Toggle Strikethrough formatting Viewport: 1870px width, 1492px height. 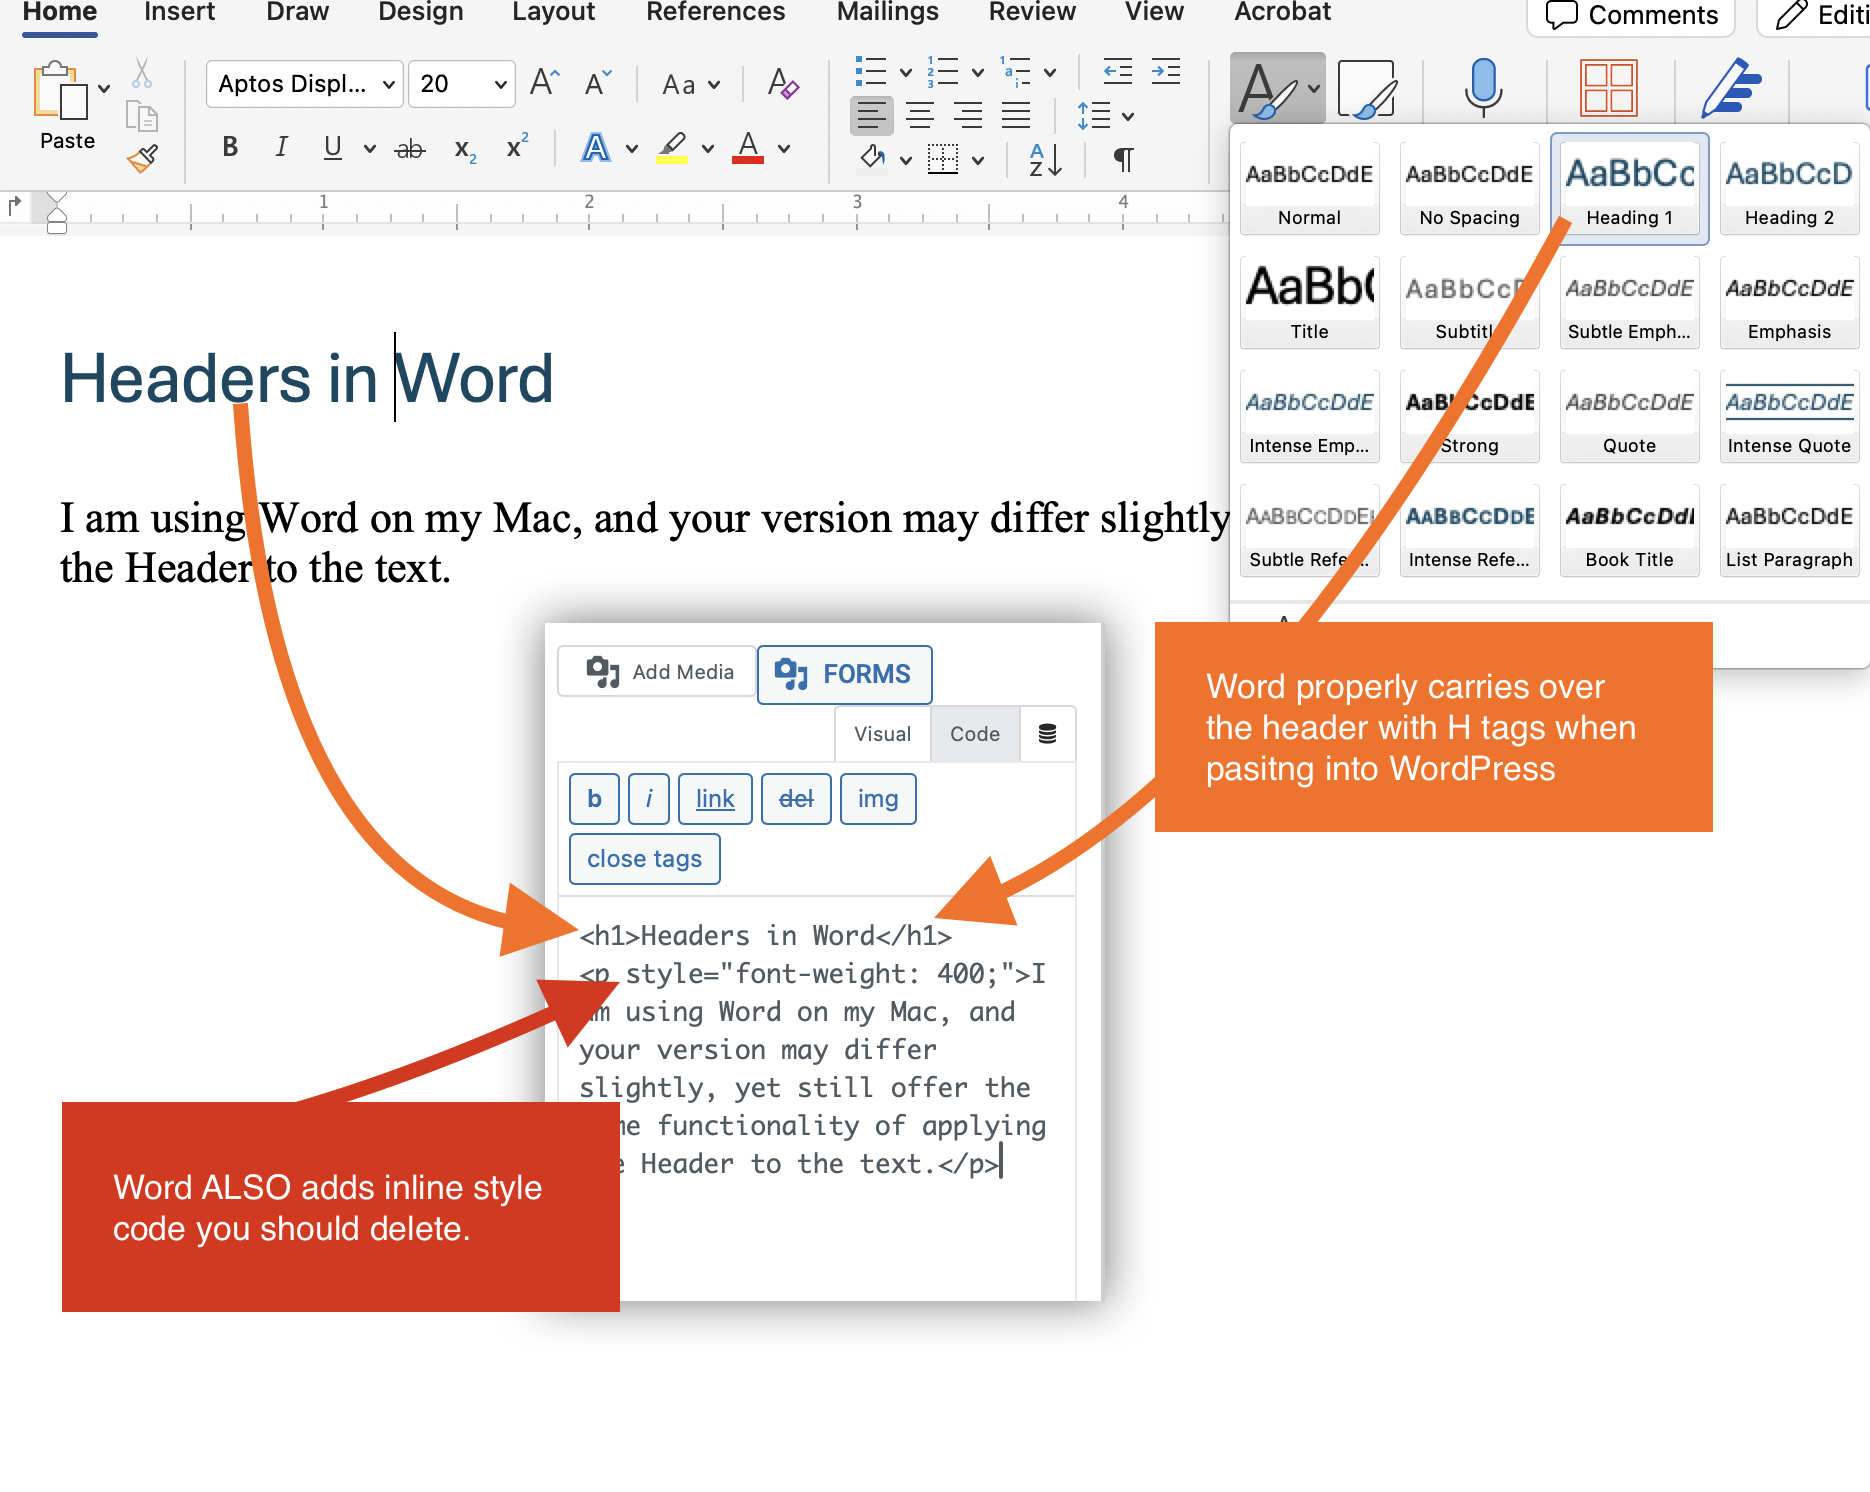410,149
